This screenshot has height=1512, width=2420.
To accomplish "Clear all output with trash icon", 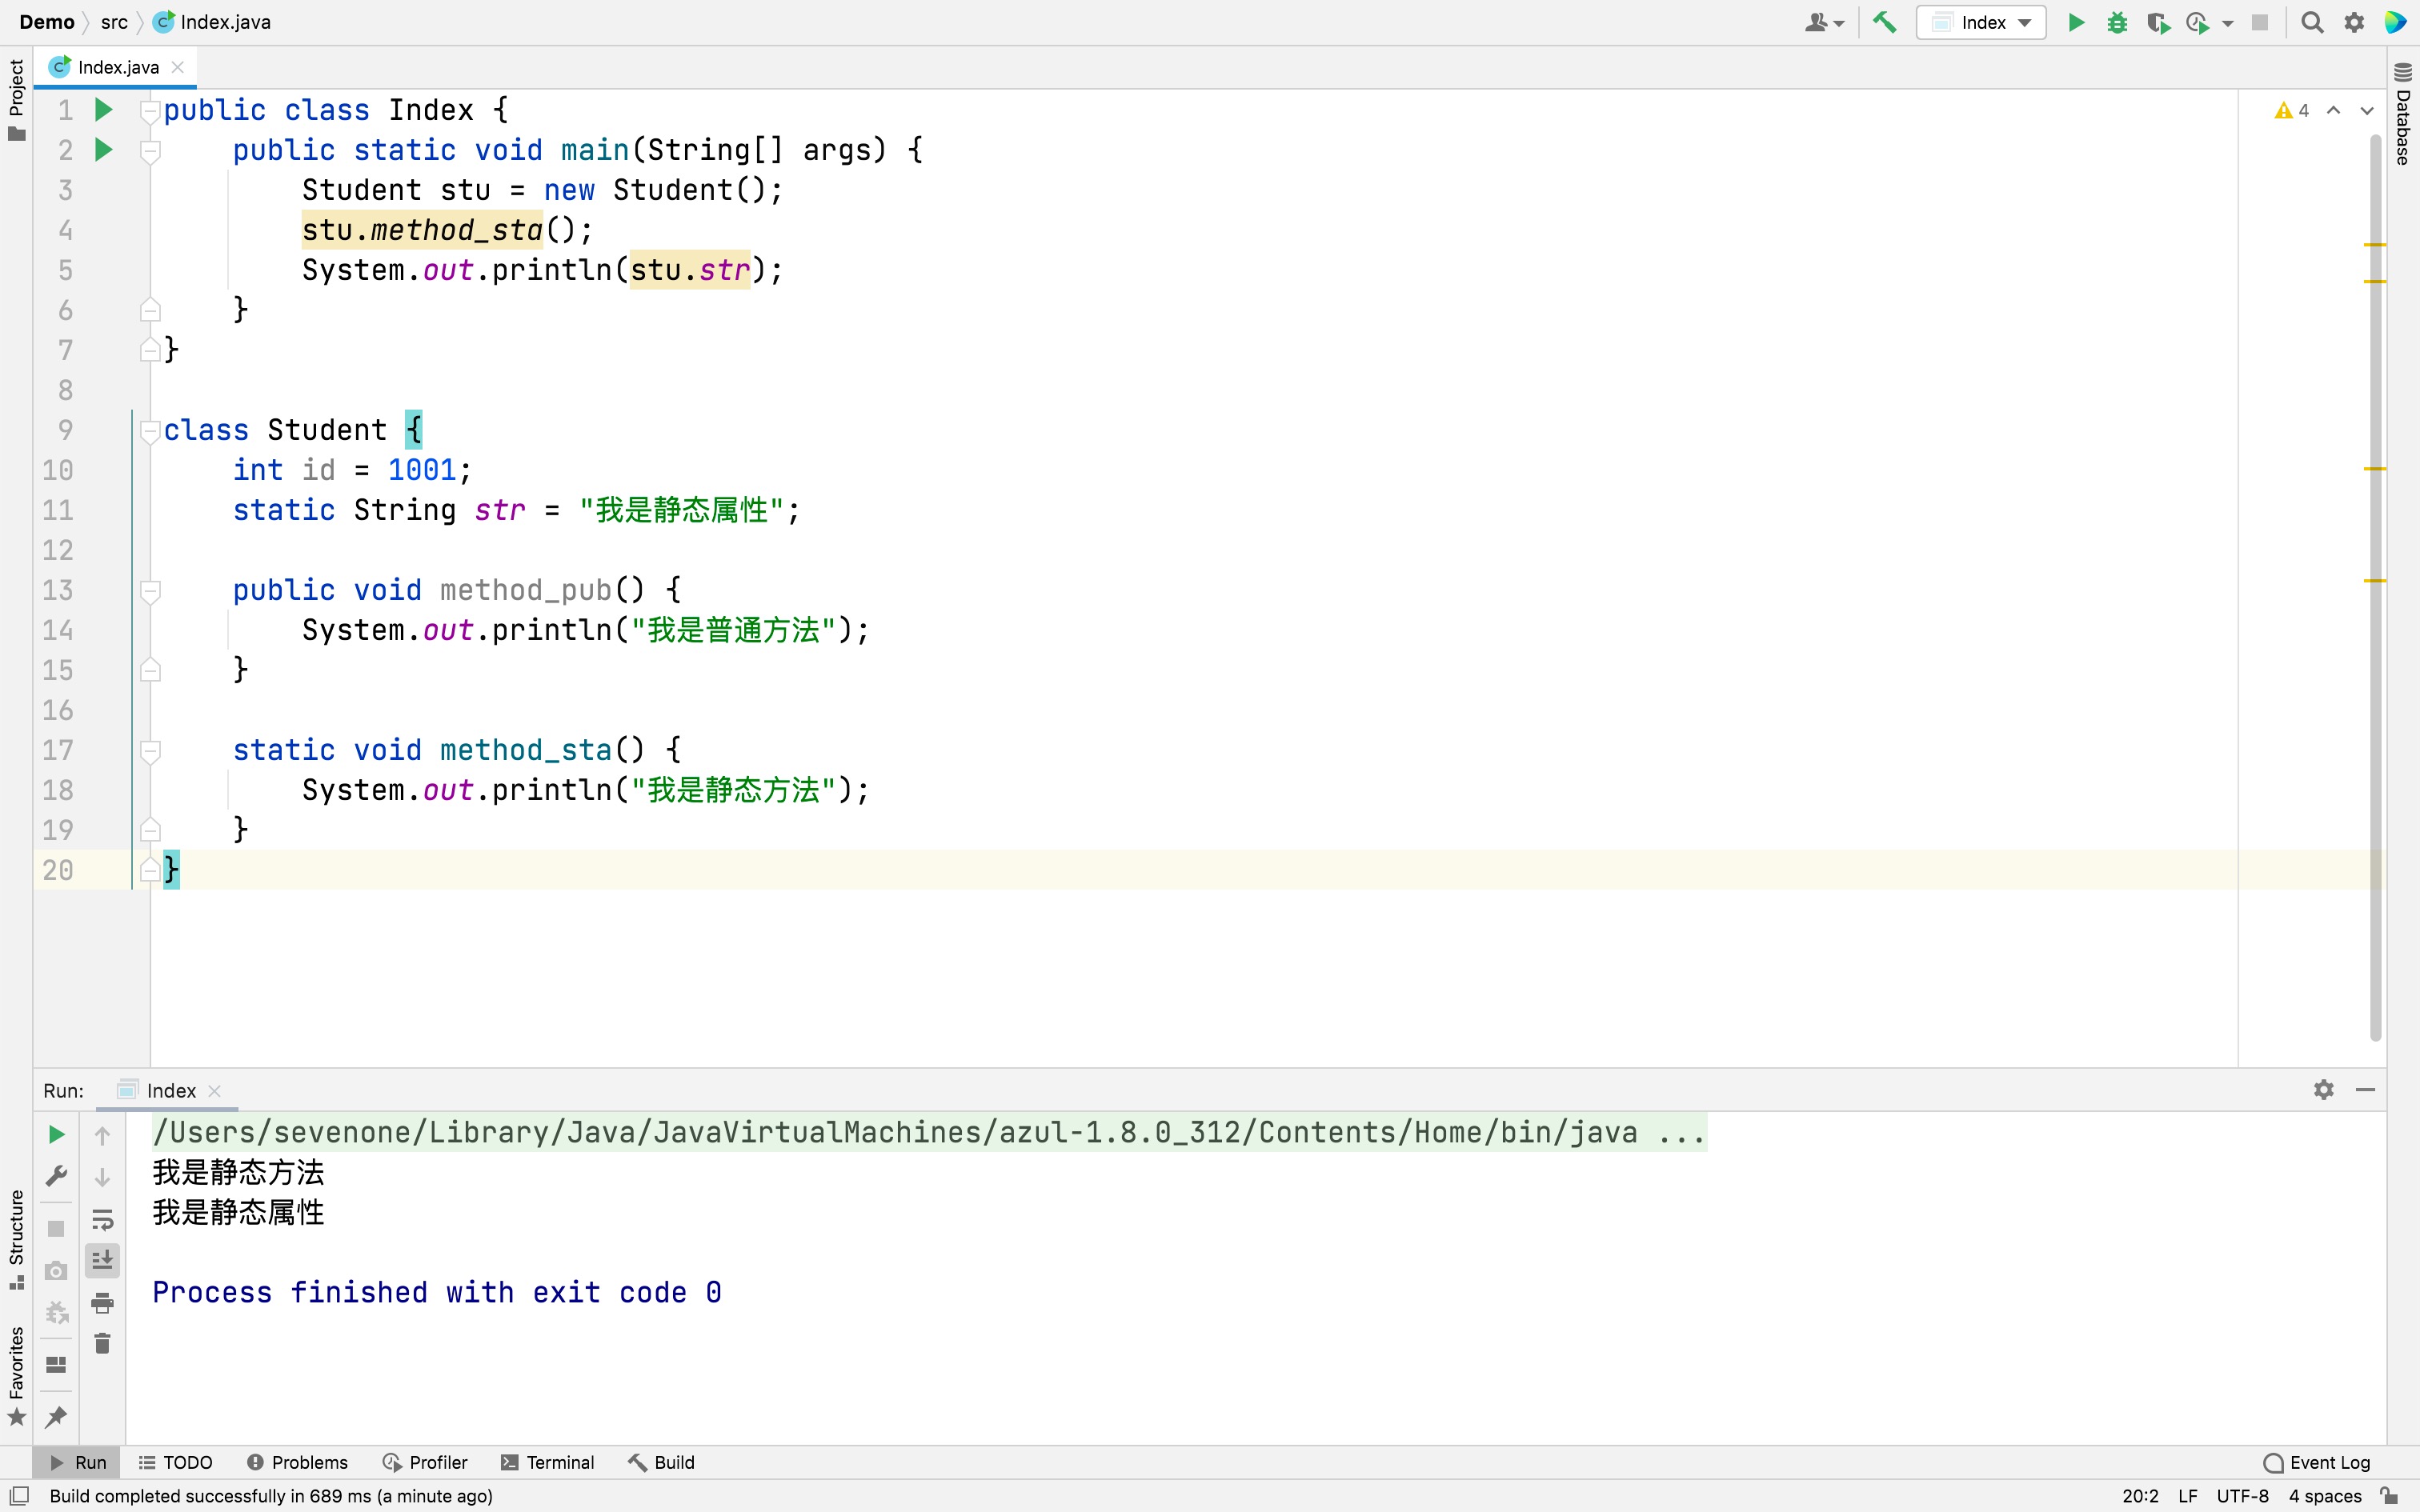I will coord(102,1343).
